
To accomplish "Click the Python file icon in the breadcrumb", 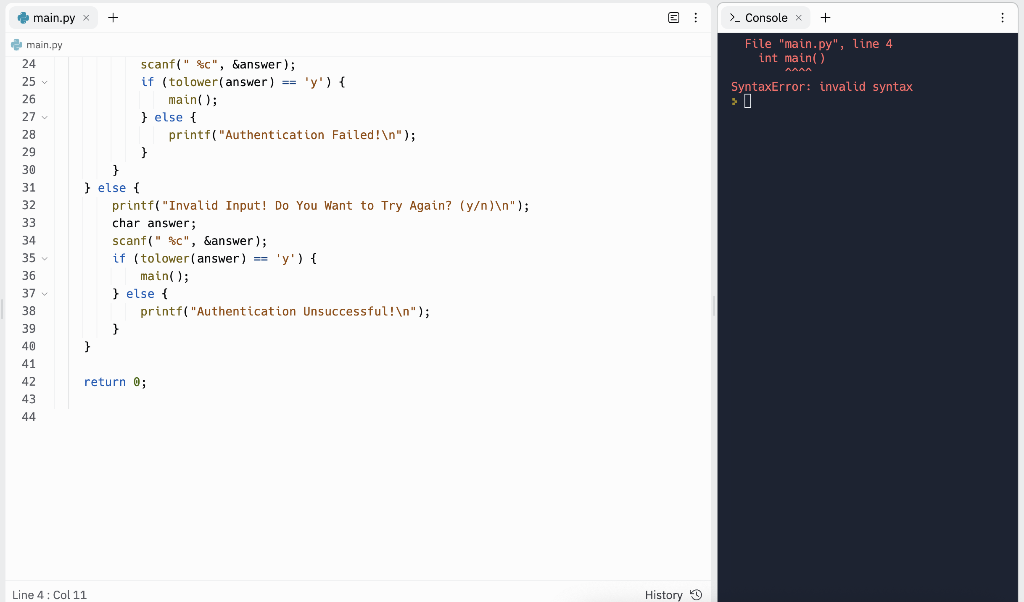I will coord(15,44).
